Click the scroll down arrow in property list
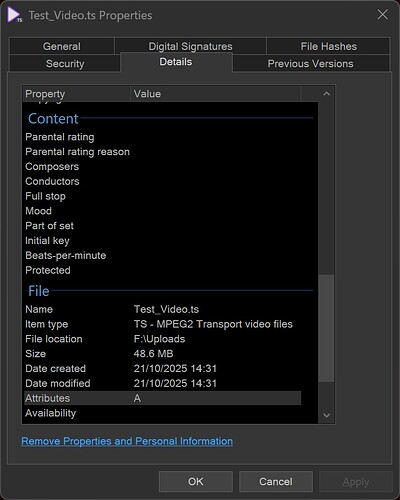Viewport: 400px width, 500px height. [x=326, y=415]
